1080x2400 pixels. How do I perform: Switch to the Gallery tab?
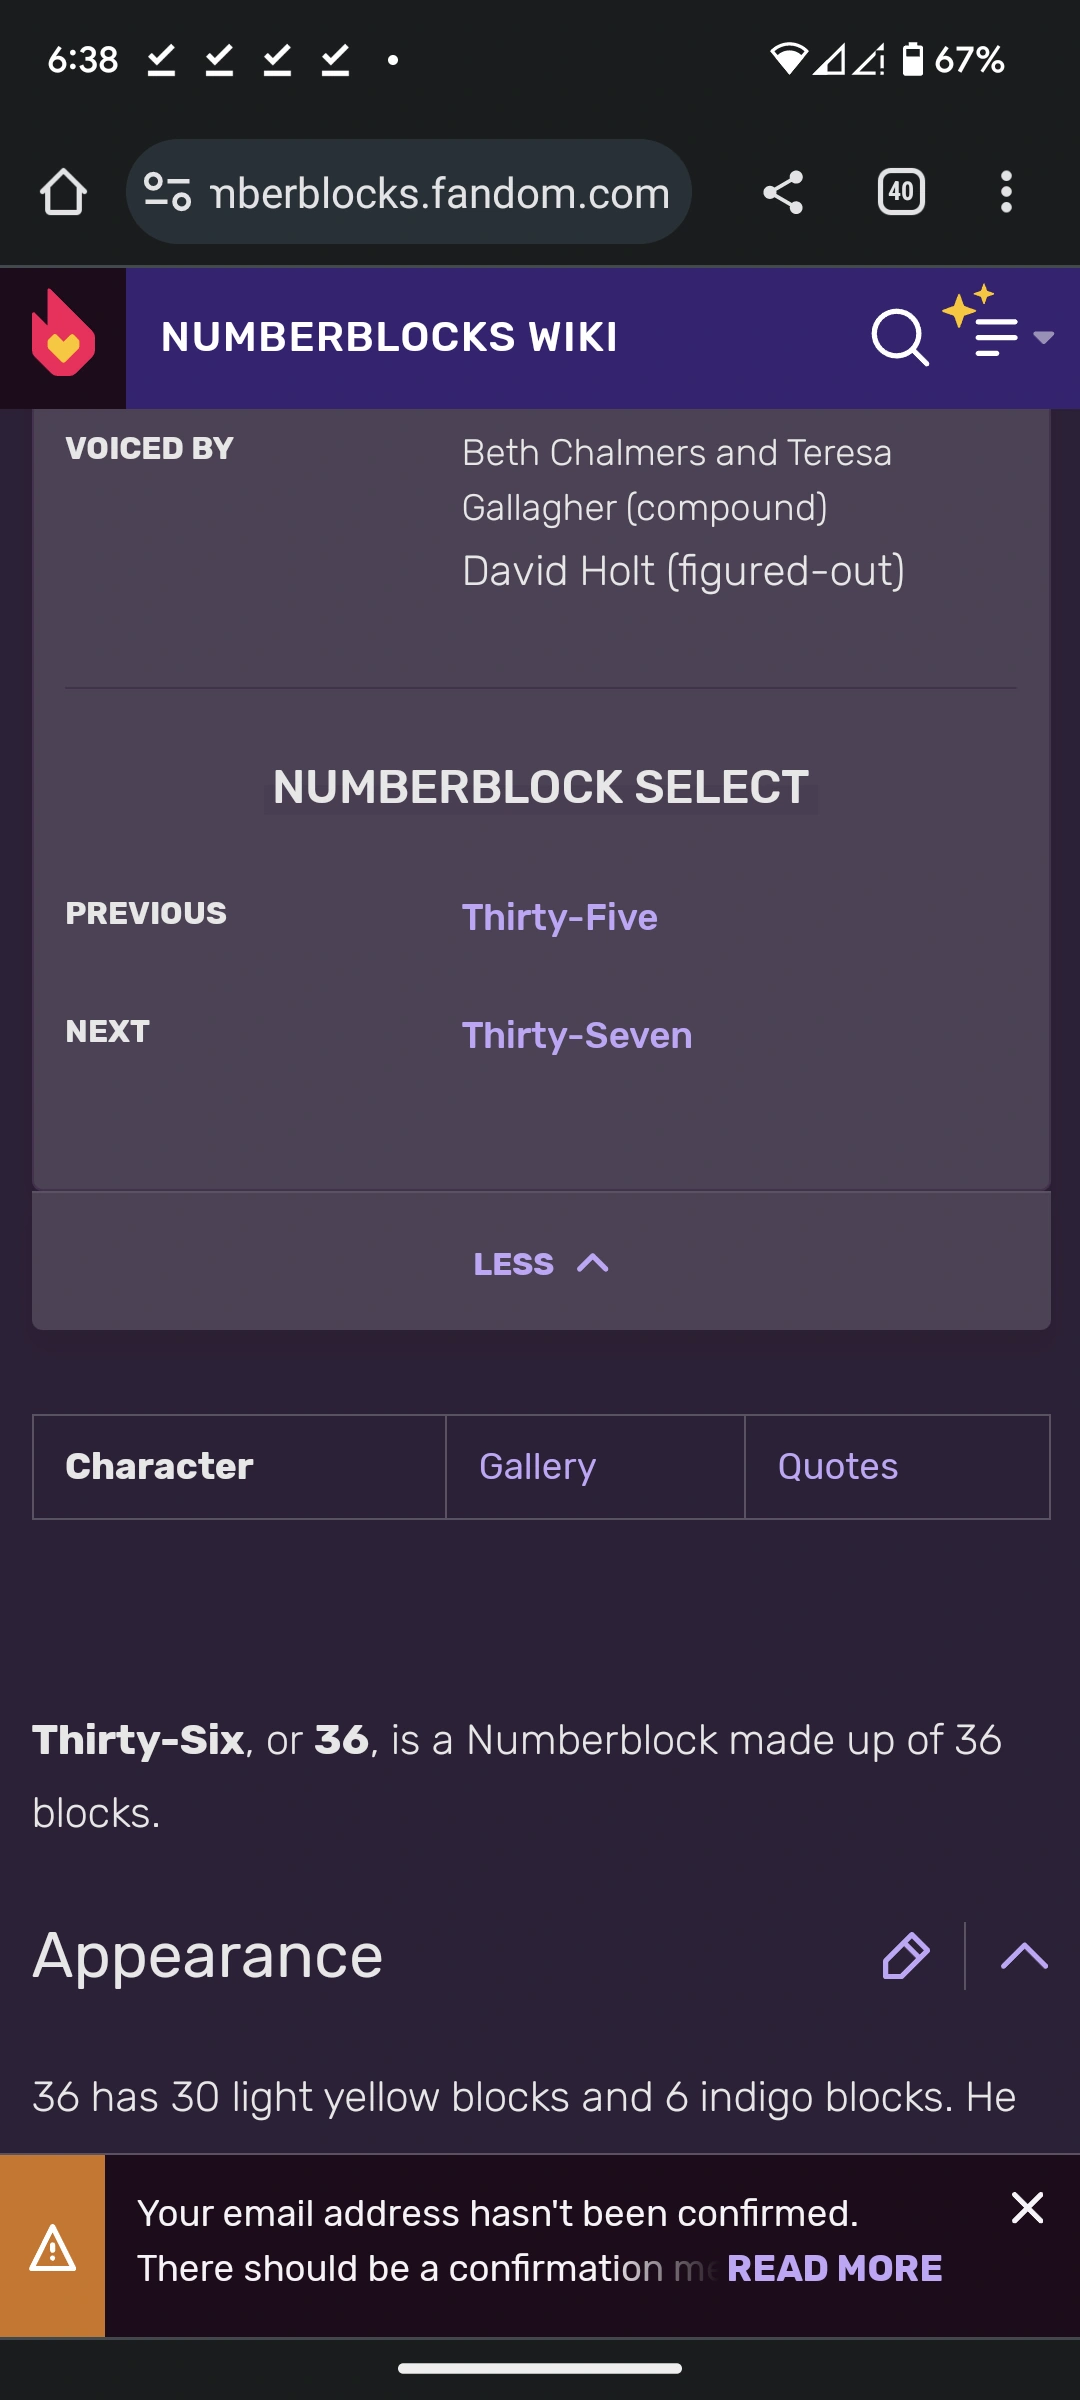[538, 1467]
